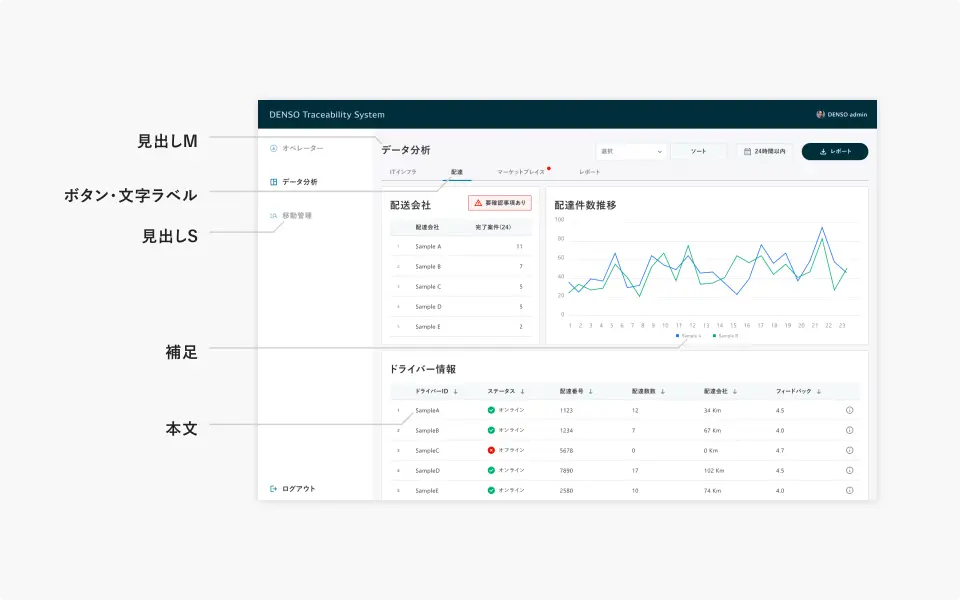
Task: Click the ソート button
Action: 698,152
